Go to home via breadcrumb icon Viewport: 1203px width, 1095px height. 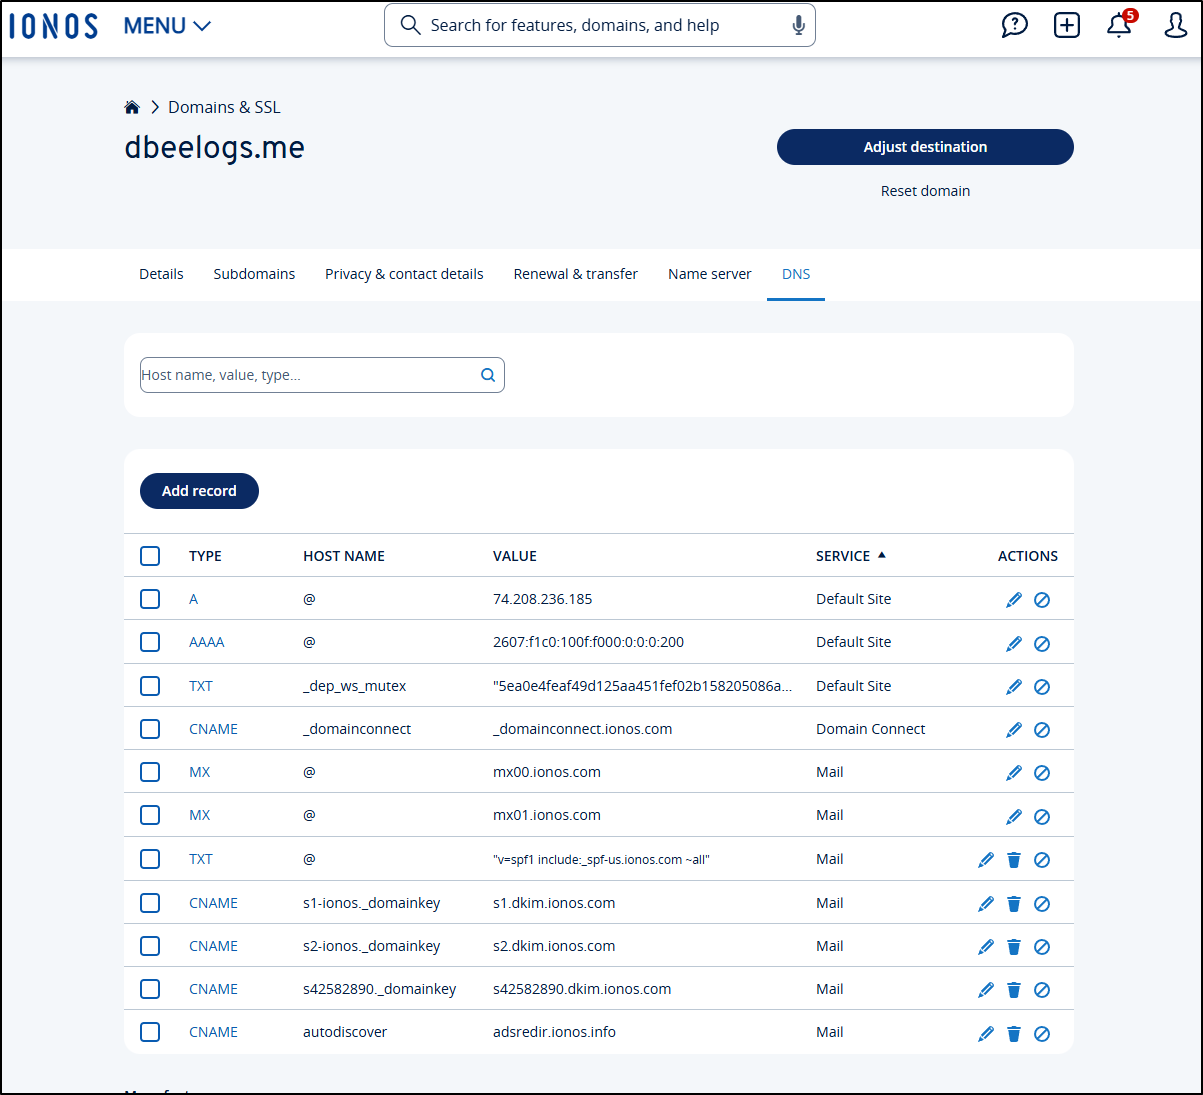click(x=132, y=107)
